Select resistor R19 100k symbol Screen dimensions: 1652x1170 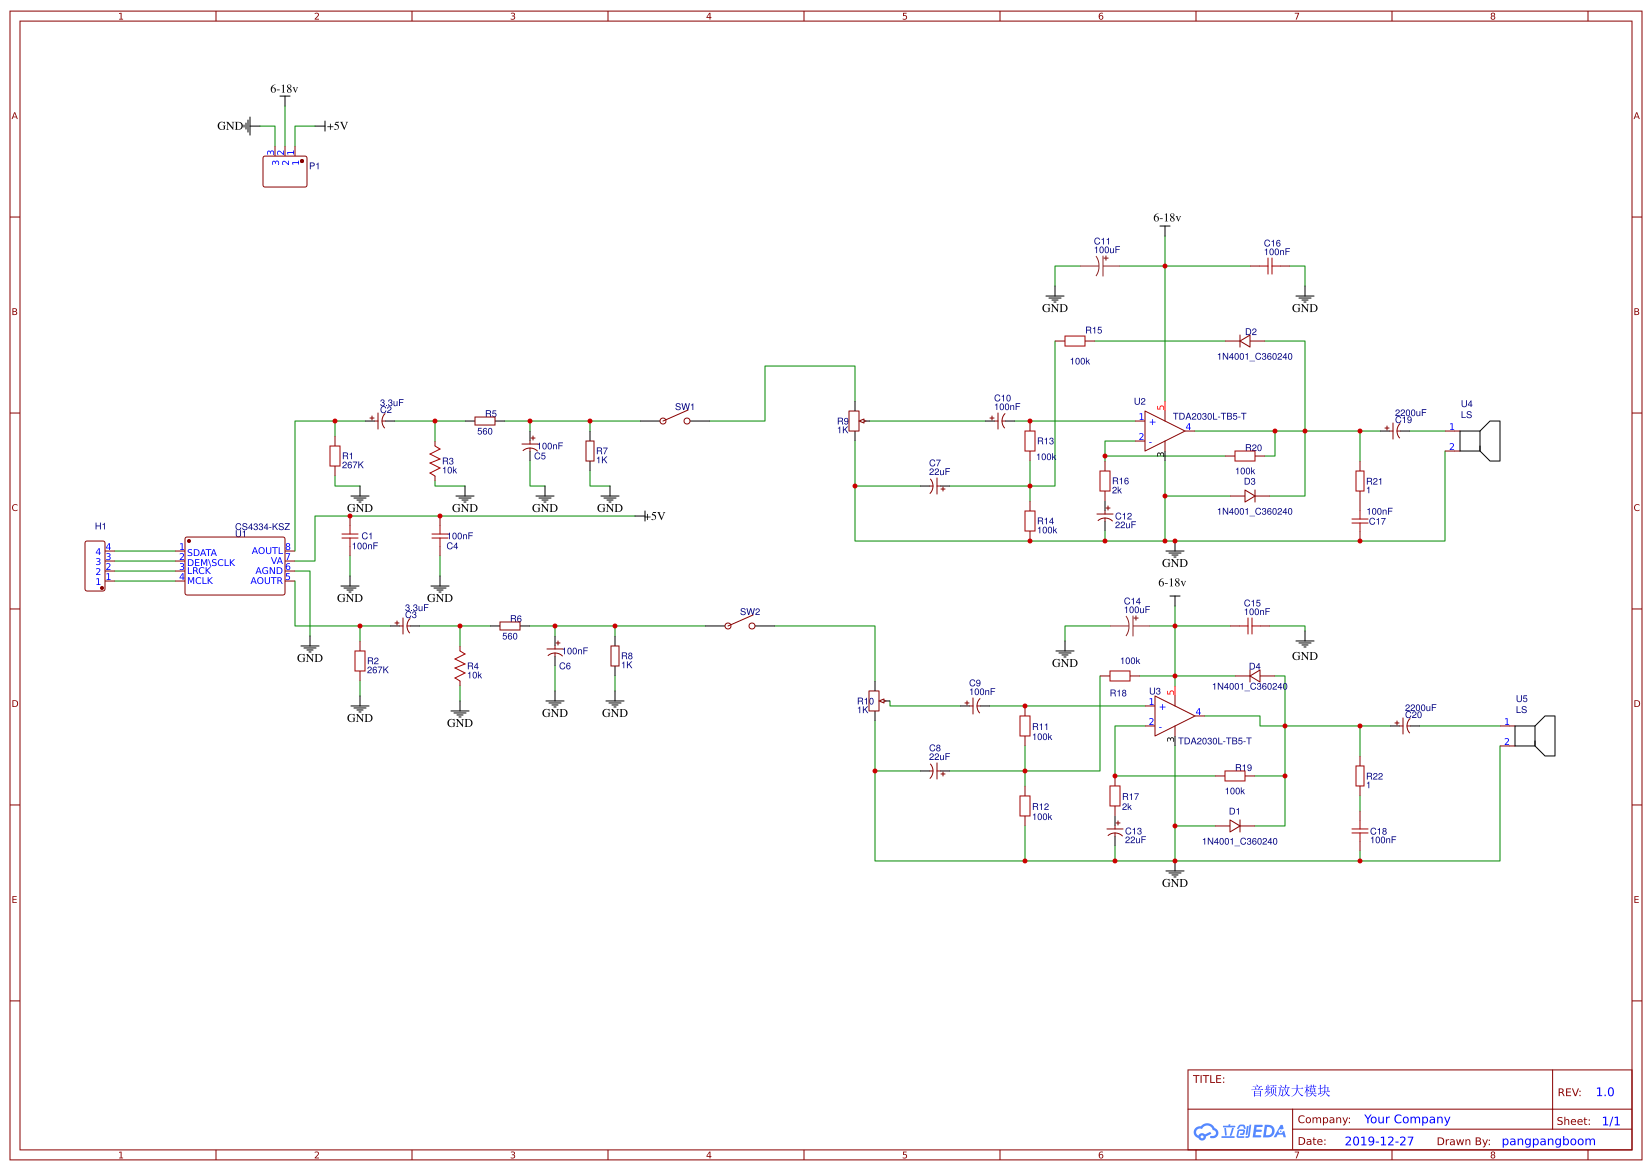(1235, 776)
